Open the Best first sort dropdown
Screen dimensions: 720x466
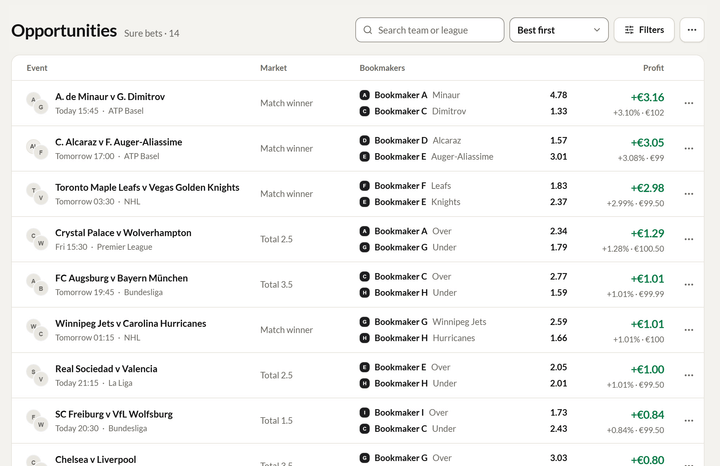point(559,30)
